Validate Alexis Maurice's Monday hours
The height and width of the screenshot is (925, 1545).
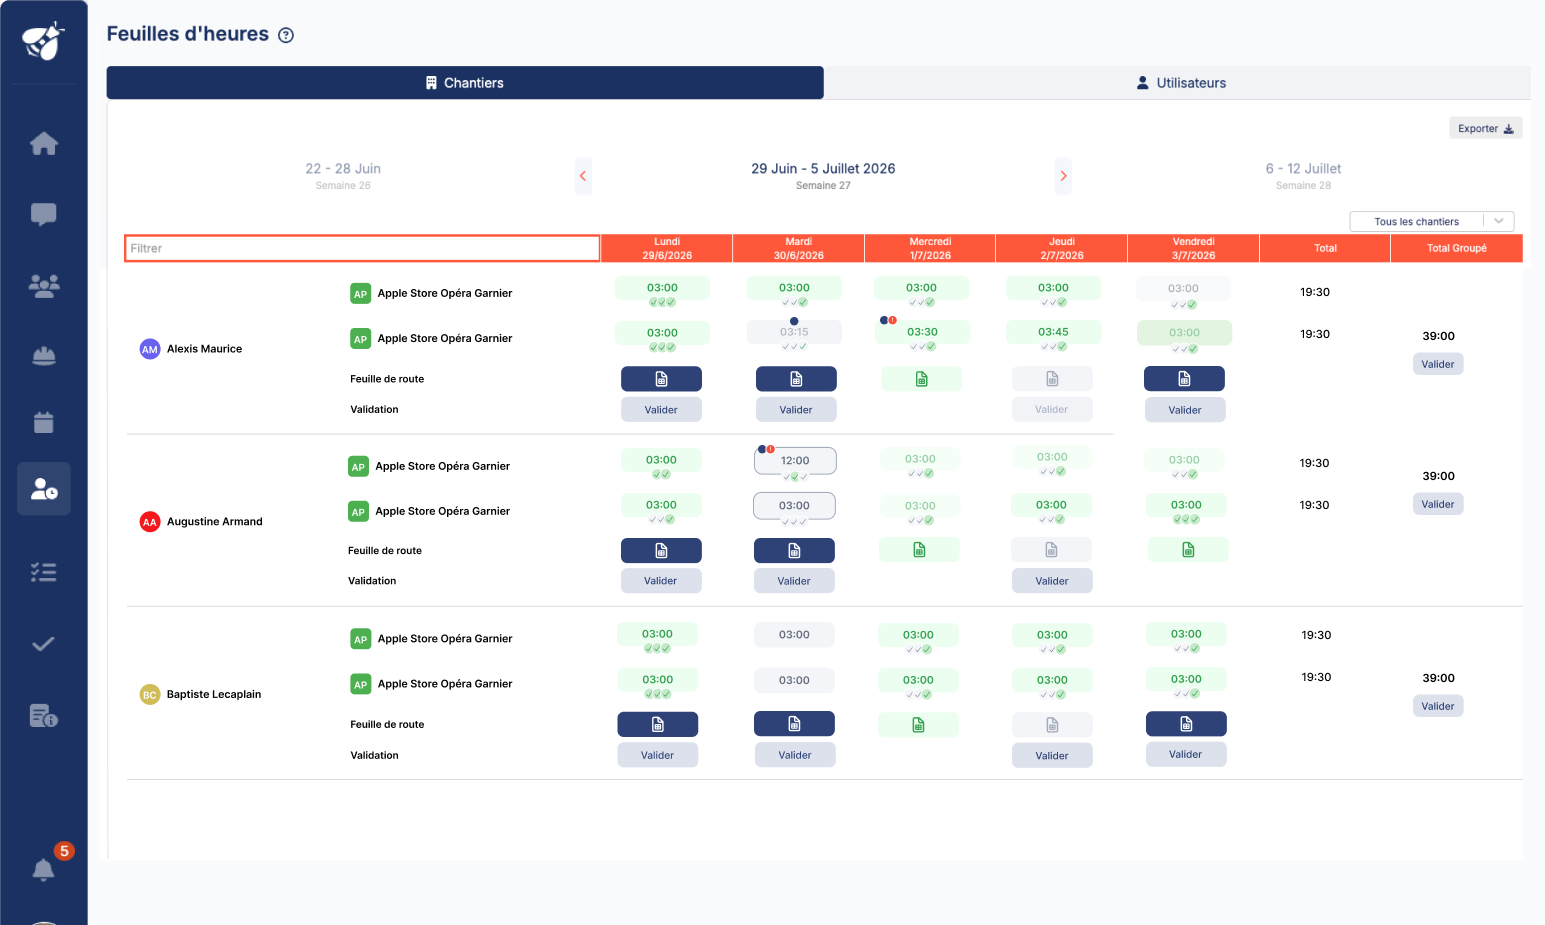661,410
